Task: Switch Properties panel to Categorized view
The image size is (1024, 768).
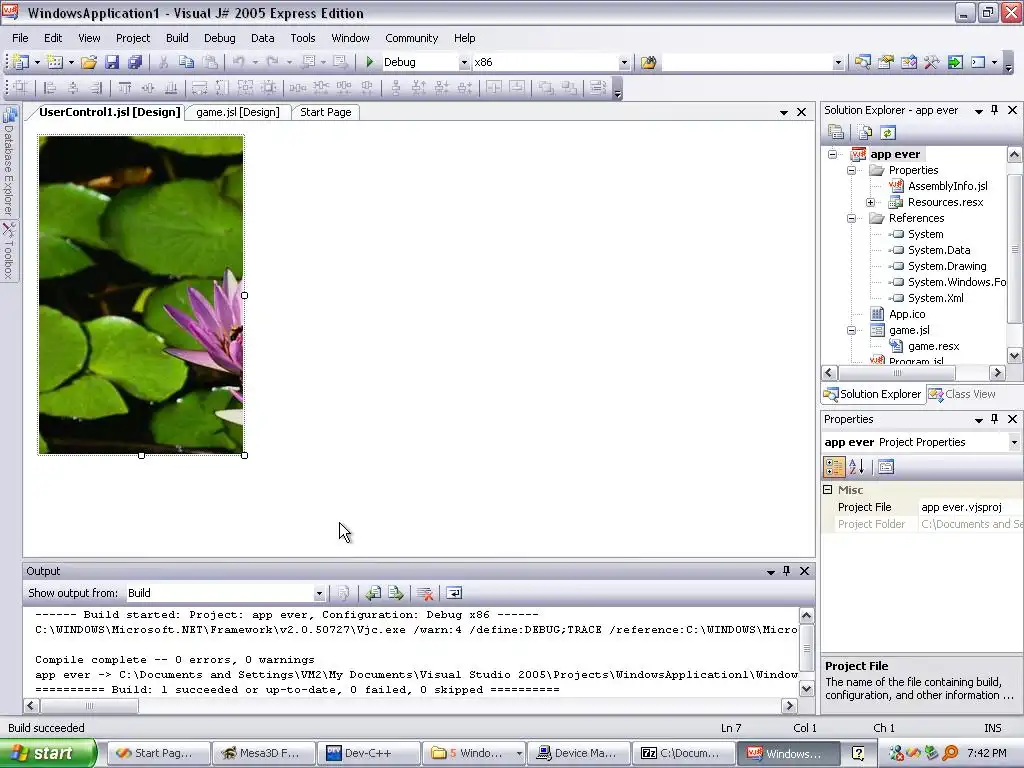Action: (834, 467)
